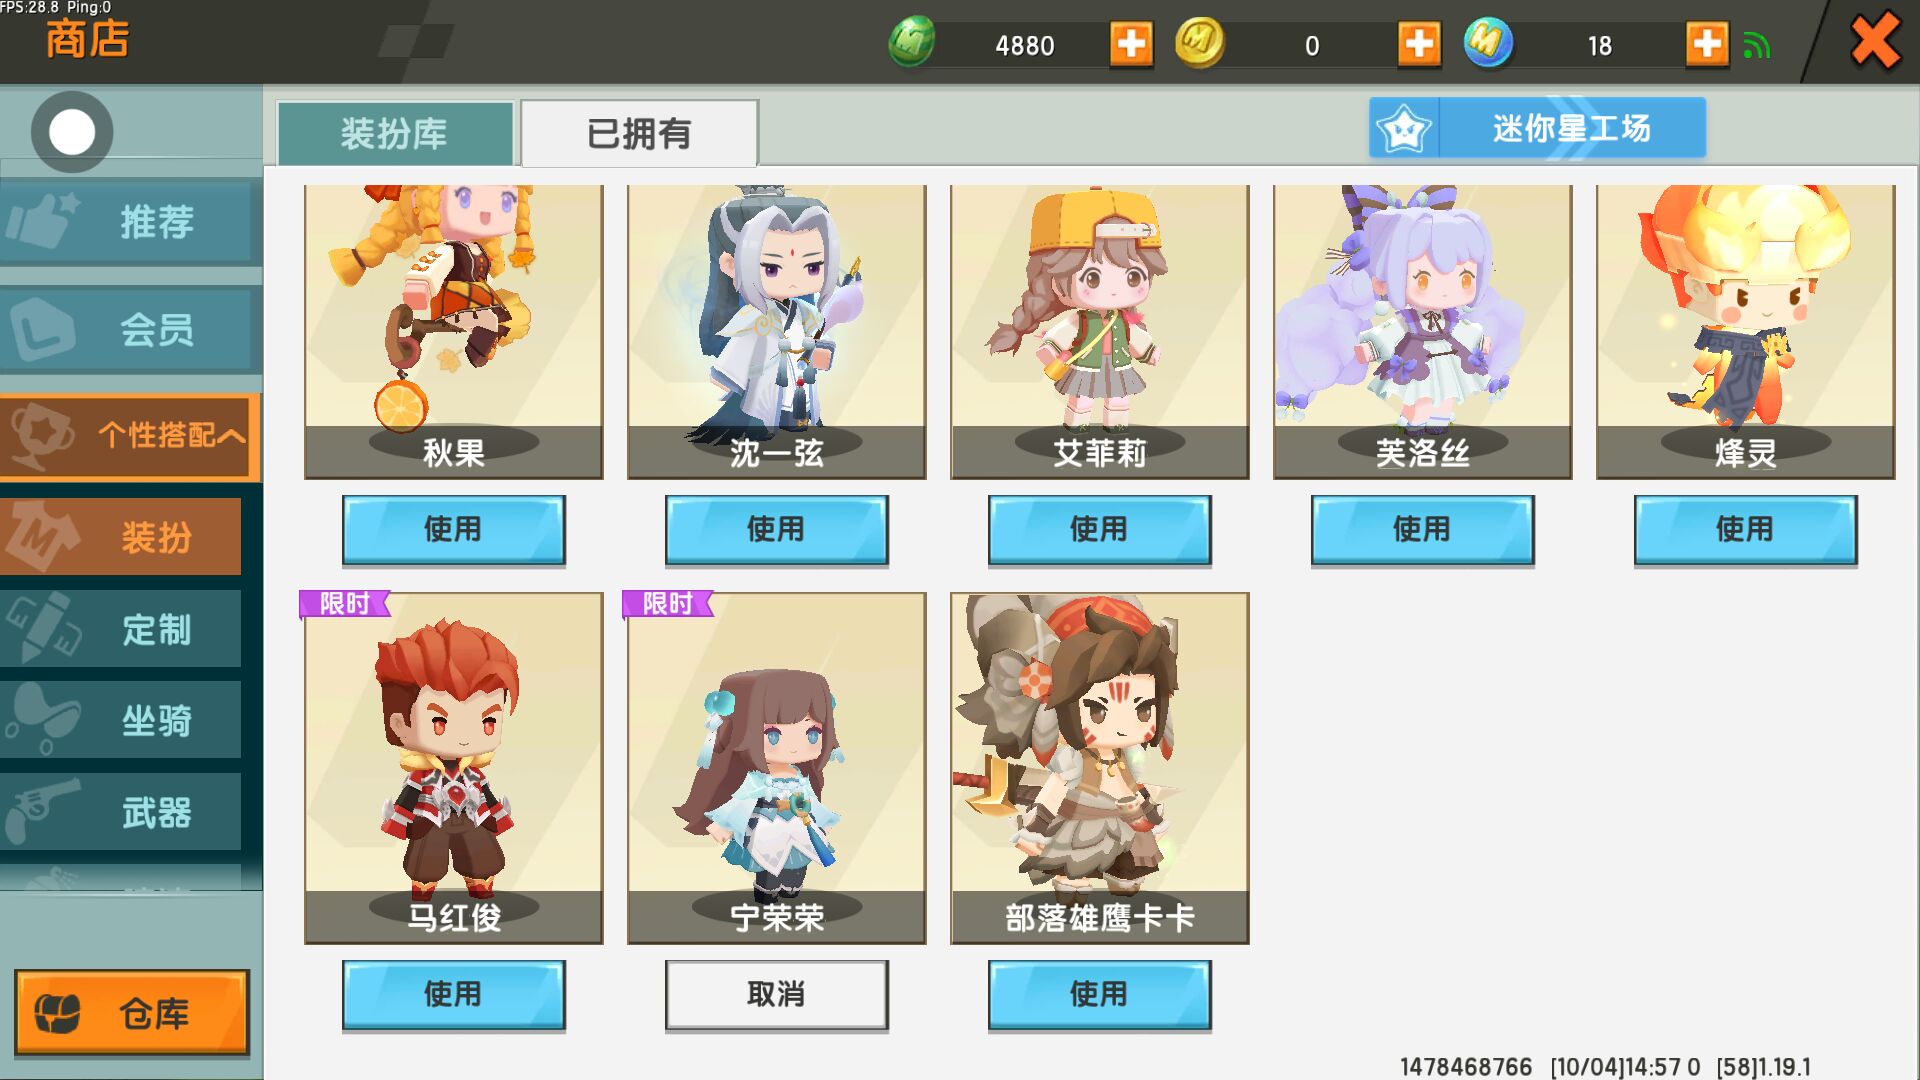The height and width of the screenshot is (1080, 1920).
Task: Switch to the 已拥有 tab
Action: click(x=639, y=133)
